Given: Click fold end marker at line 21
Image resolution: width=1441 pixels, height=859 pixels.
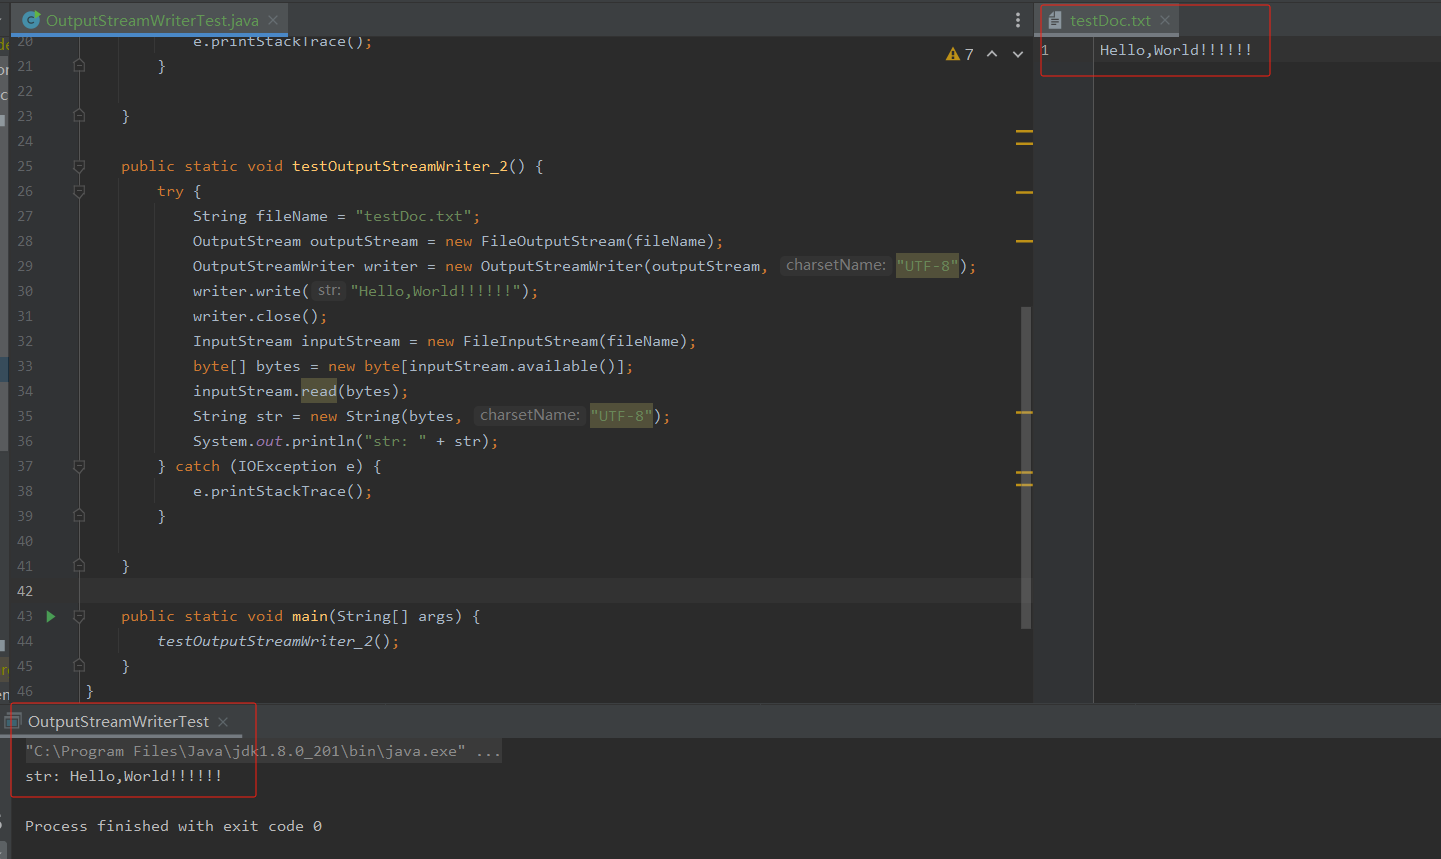Looking at the screenshot, I should (x=79, y=66).
